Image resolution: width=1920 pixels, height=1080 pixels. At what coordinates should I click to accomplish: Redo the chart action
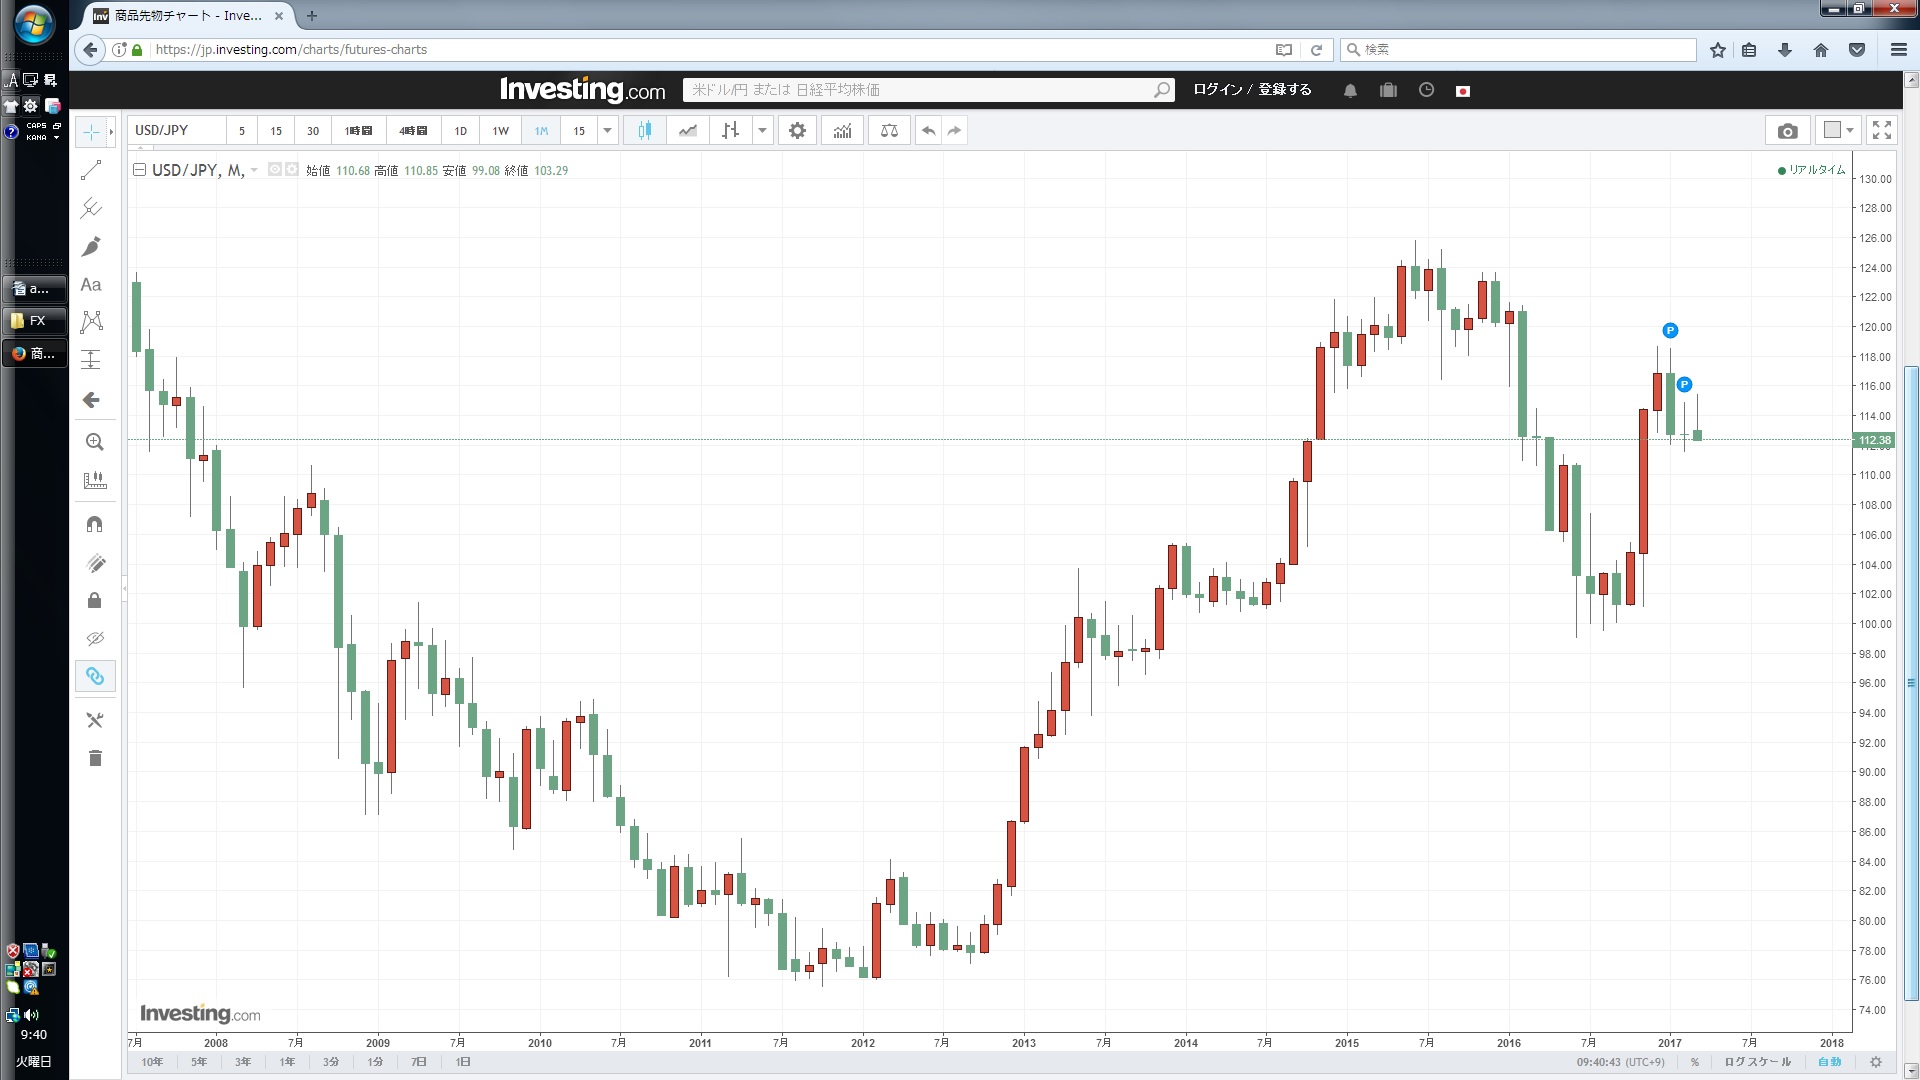pos(954,131)
